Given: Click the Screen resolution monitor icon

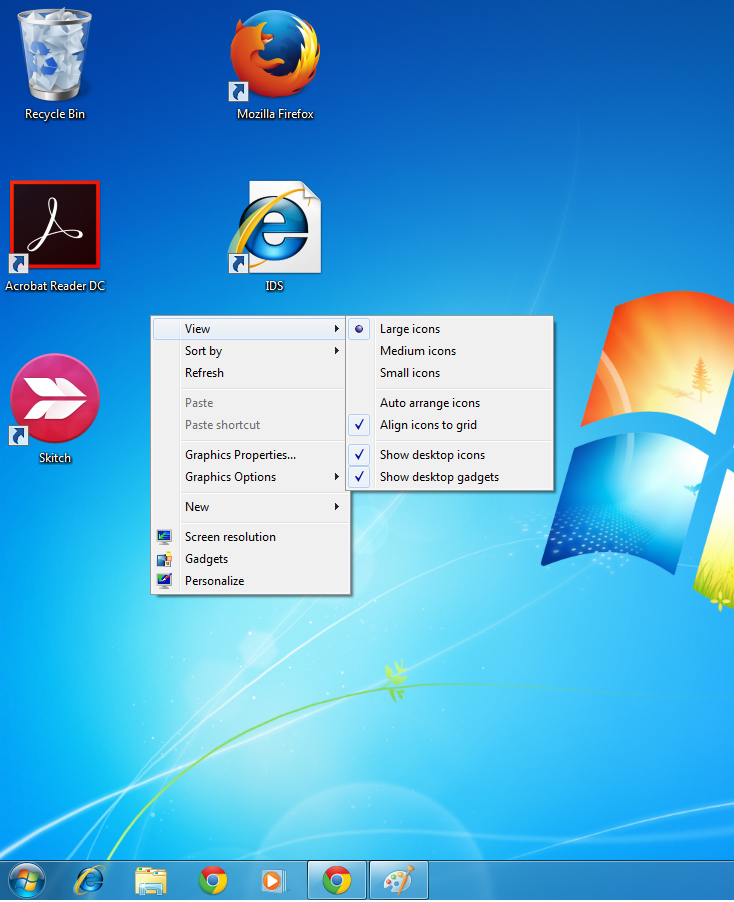Looking at the screenshot, I should (164, 537).
